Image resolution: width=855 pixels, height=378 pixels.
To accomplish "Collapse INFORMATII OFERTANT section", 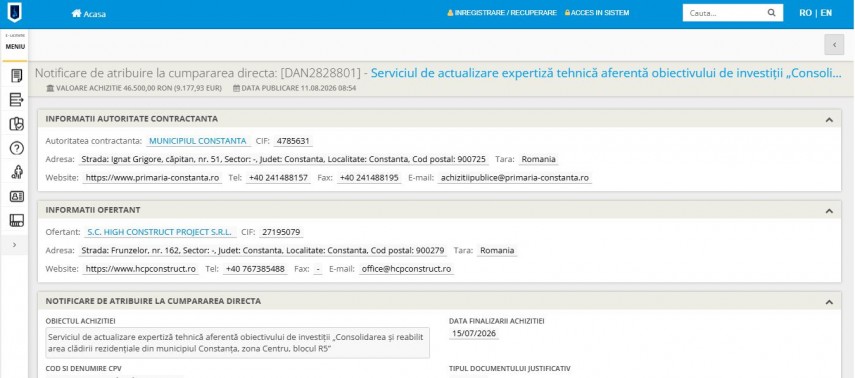I will (x=829, y=211).
